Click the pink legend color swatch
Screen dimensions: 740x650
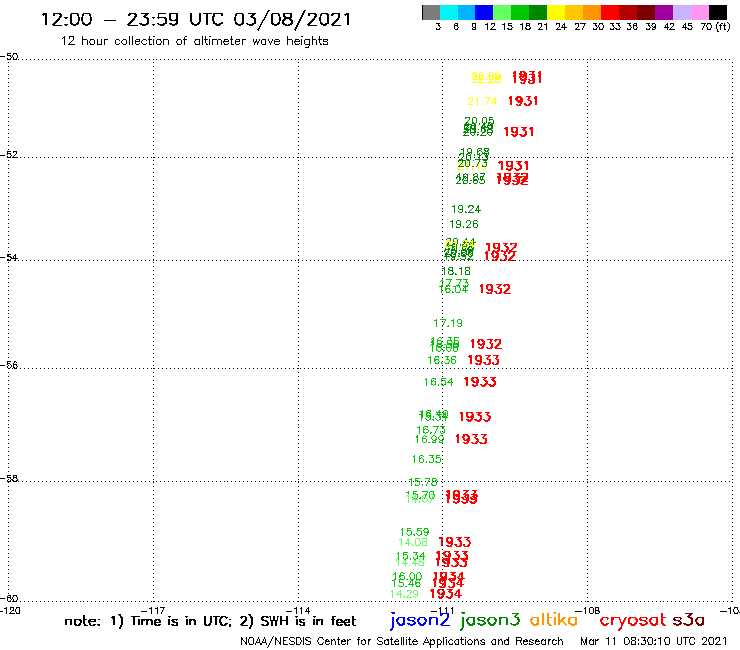pyautogui.click(x=699, y=12)
